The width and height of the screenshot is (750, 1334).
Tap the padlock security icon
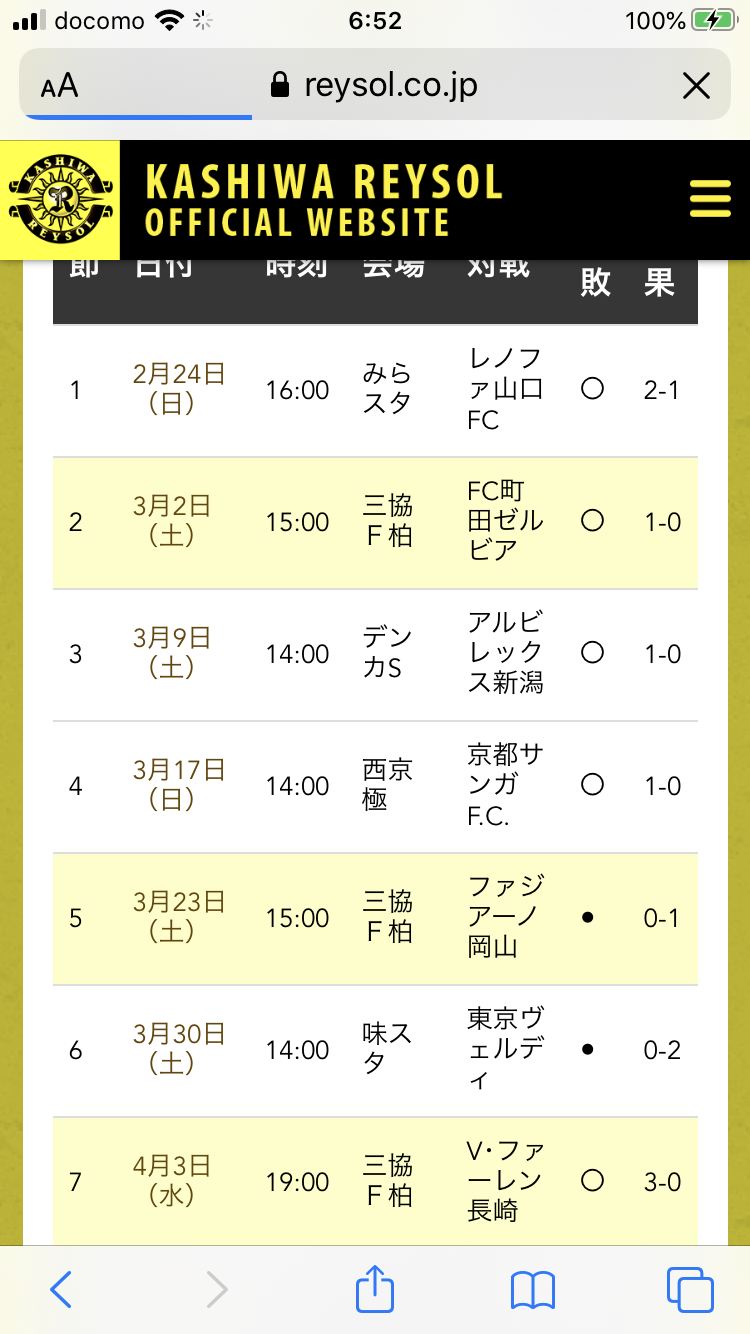coord(281,86)
